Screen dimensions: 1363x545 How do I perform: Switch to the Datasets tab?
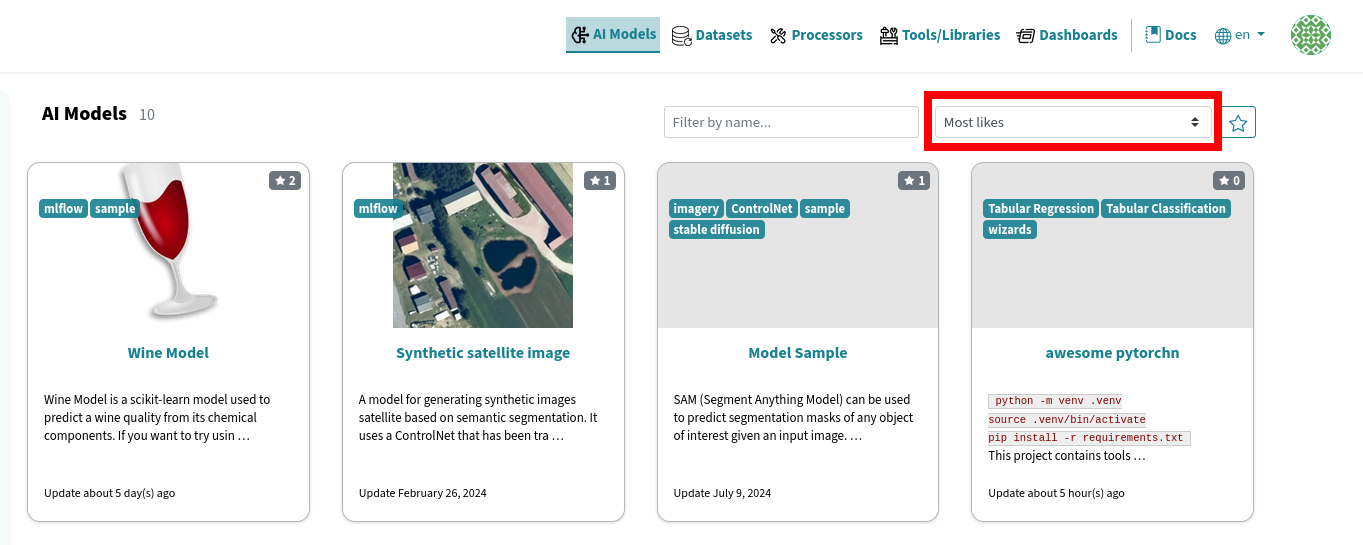click(723, 35)
